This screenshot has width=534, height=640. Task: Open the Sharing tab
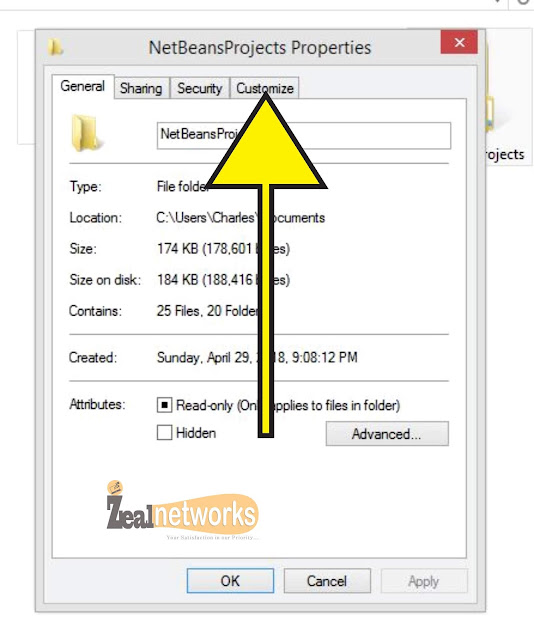pos(141,88)
